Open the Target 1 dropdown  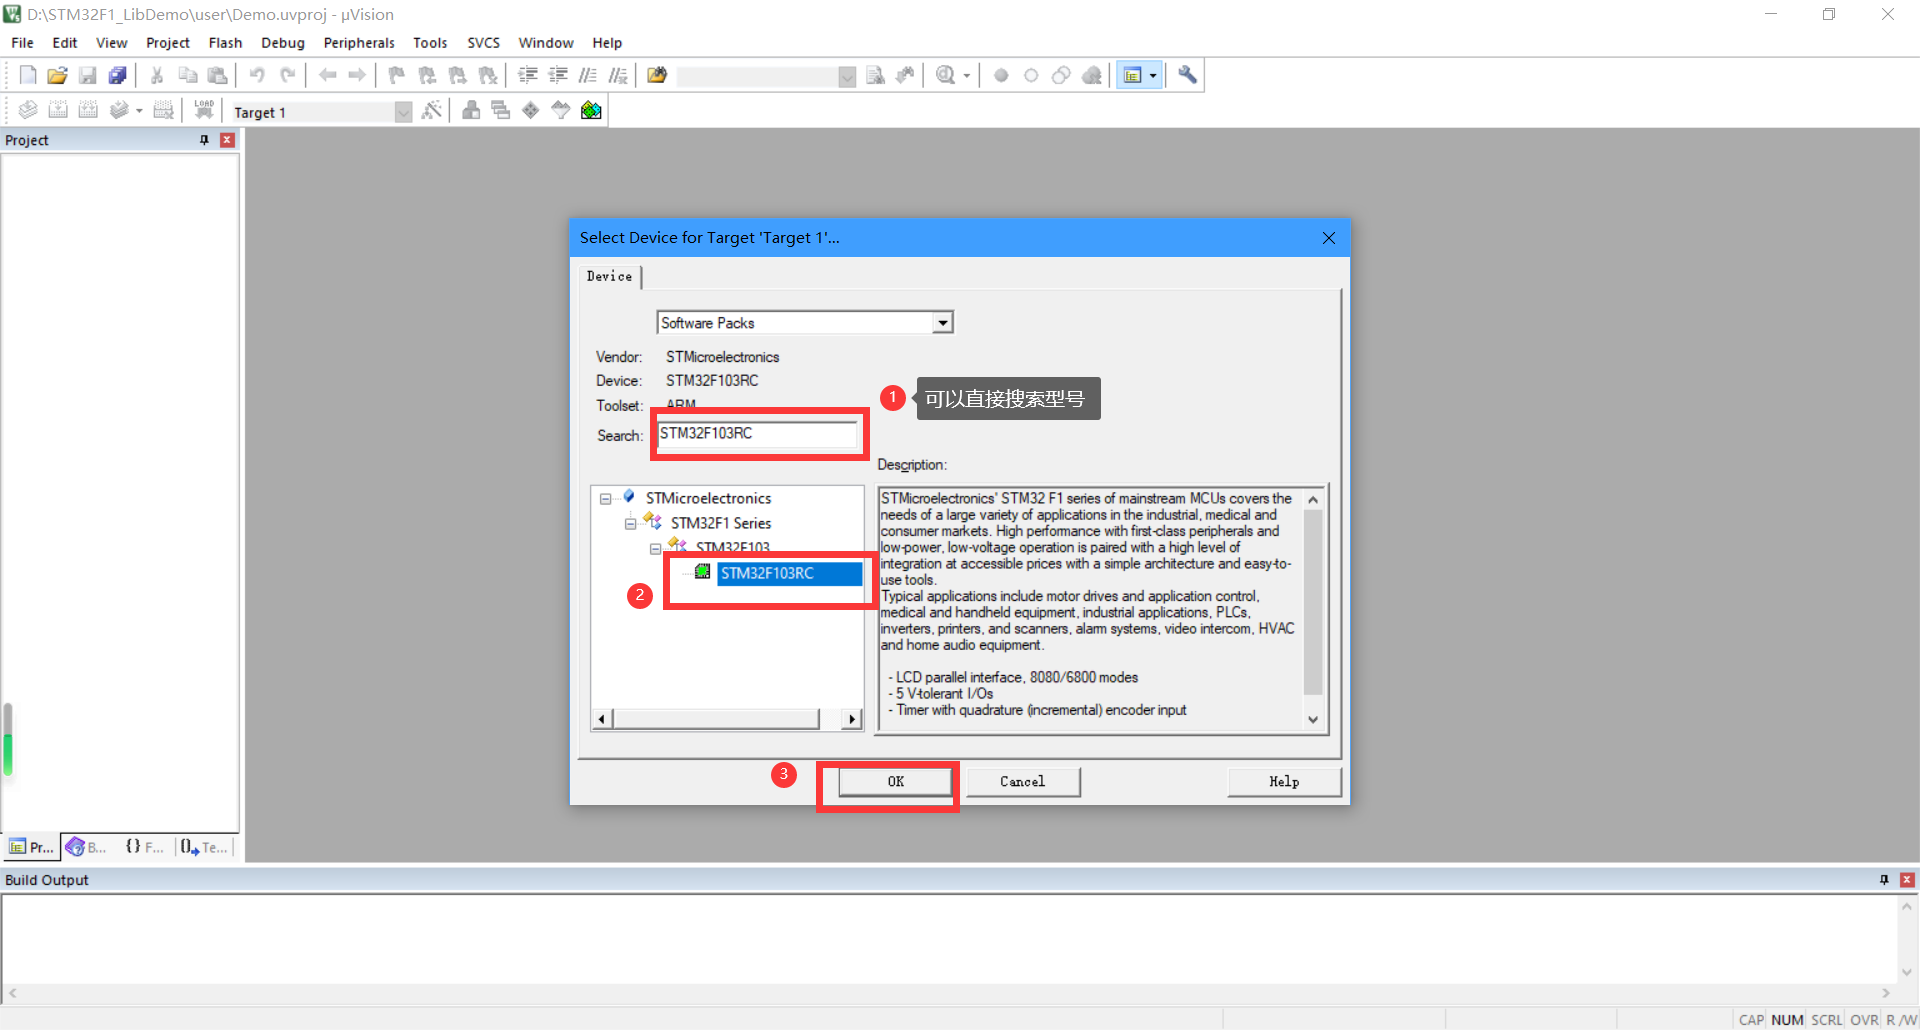tap(403, 112)
